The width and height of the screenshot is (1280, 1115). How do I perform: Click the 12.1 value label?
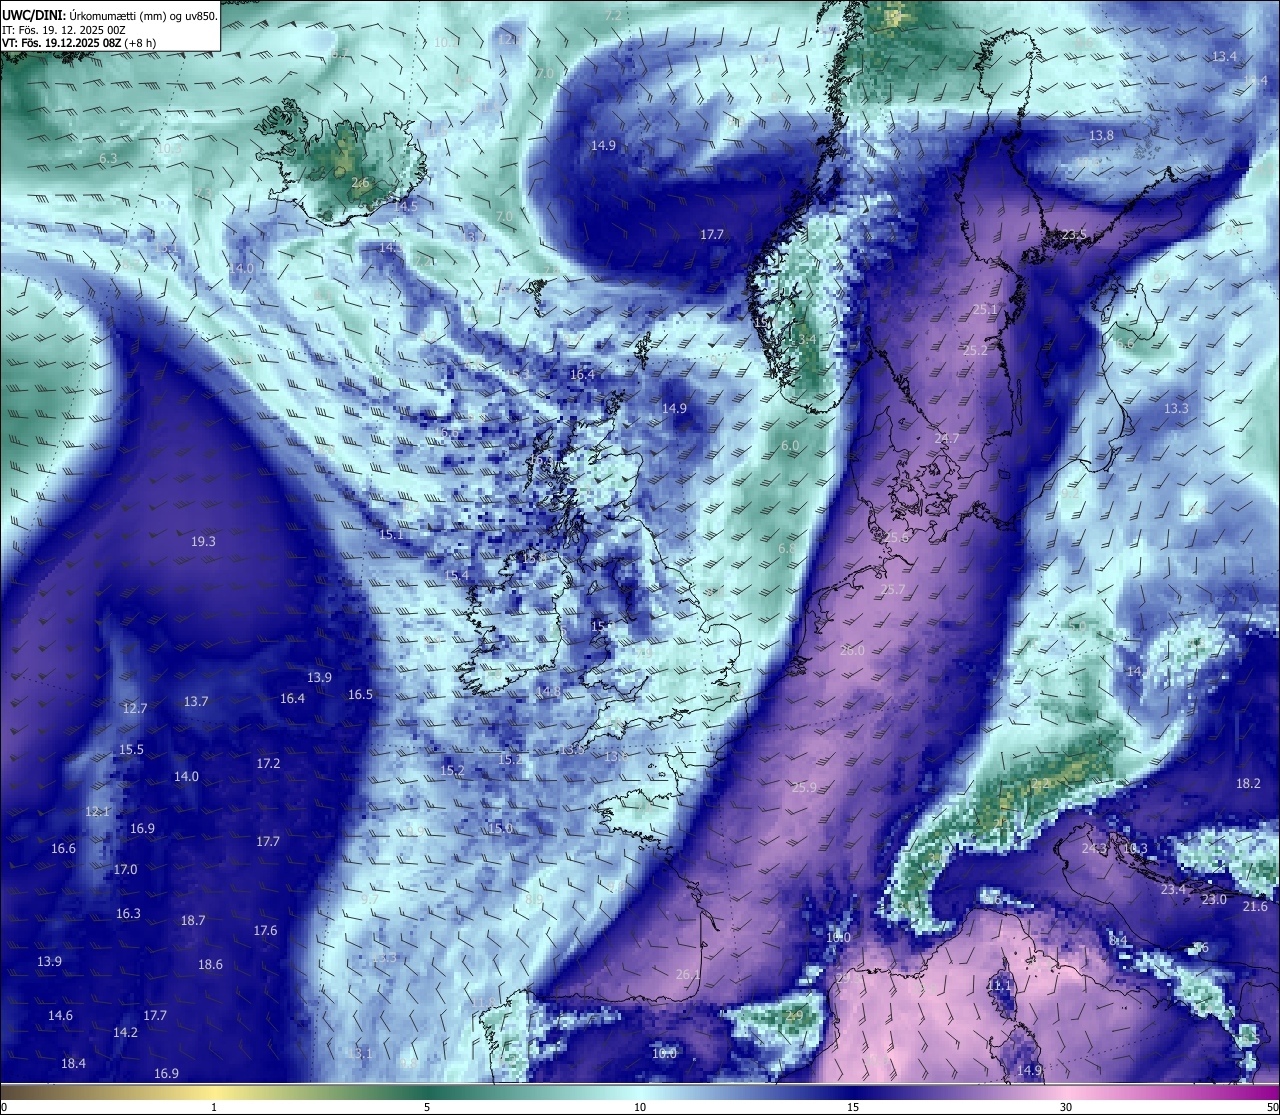tap(97, 811)
